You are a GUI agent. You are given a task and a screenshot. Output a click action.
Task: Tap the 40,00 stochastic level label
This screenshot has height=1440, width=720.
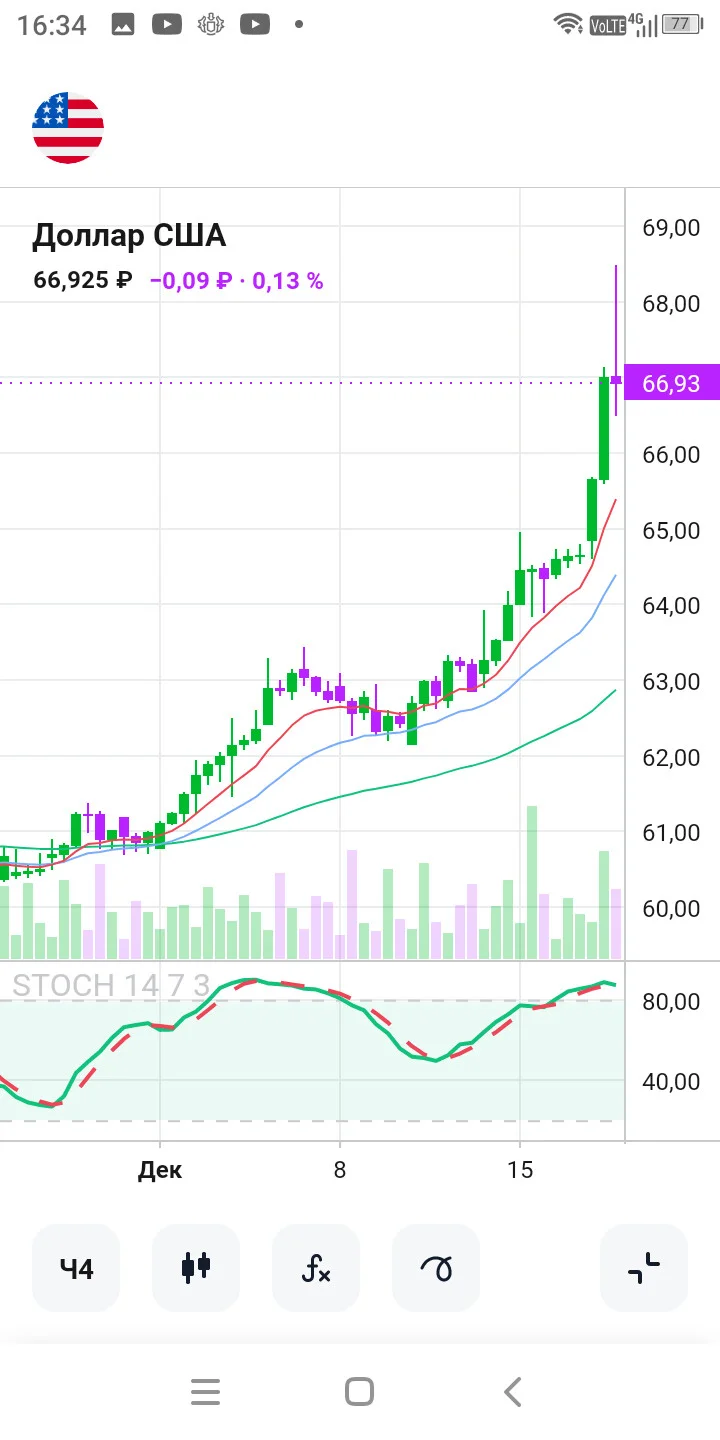671,1081
